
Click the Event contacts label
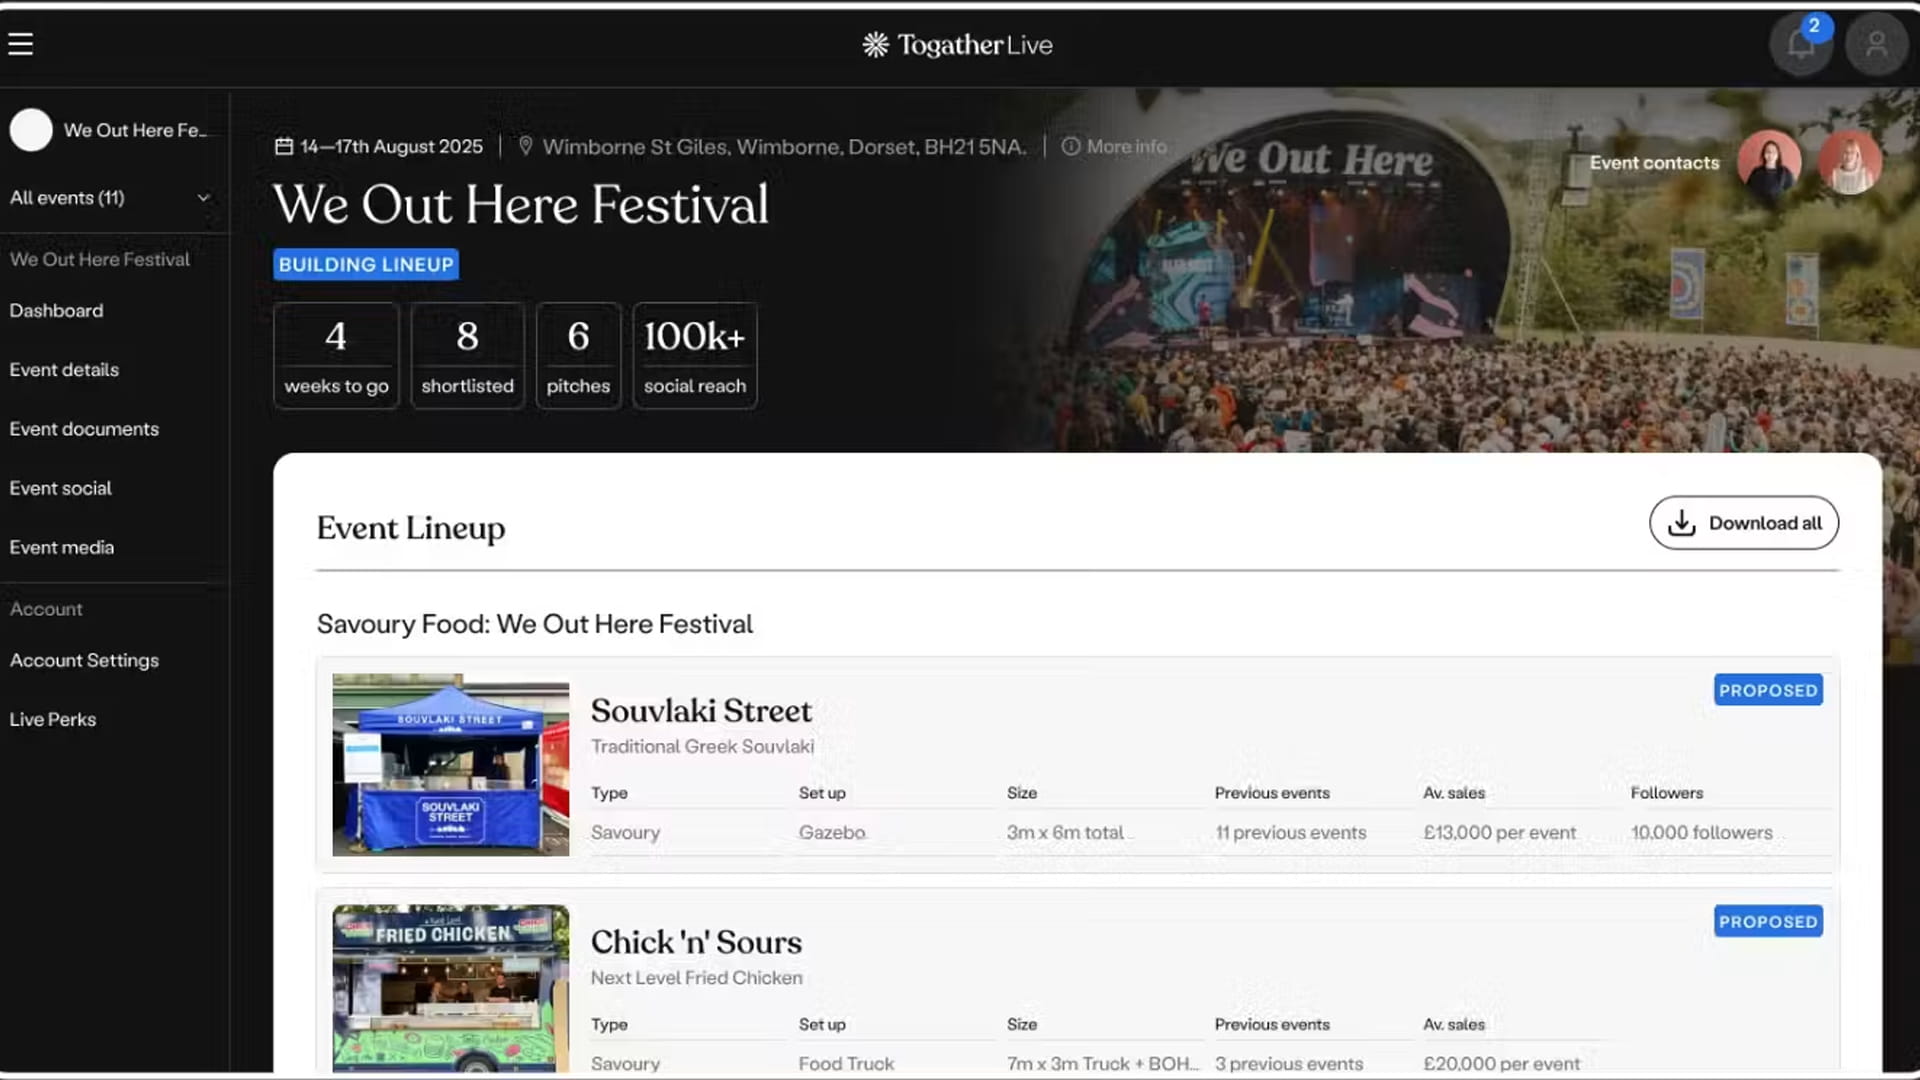[1654, 163]
